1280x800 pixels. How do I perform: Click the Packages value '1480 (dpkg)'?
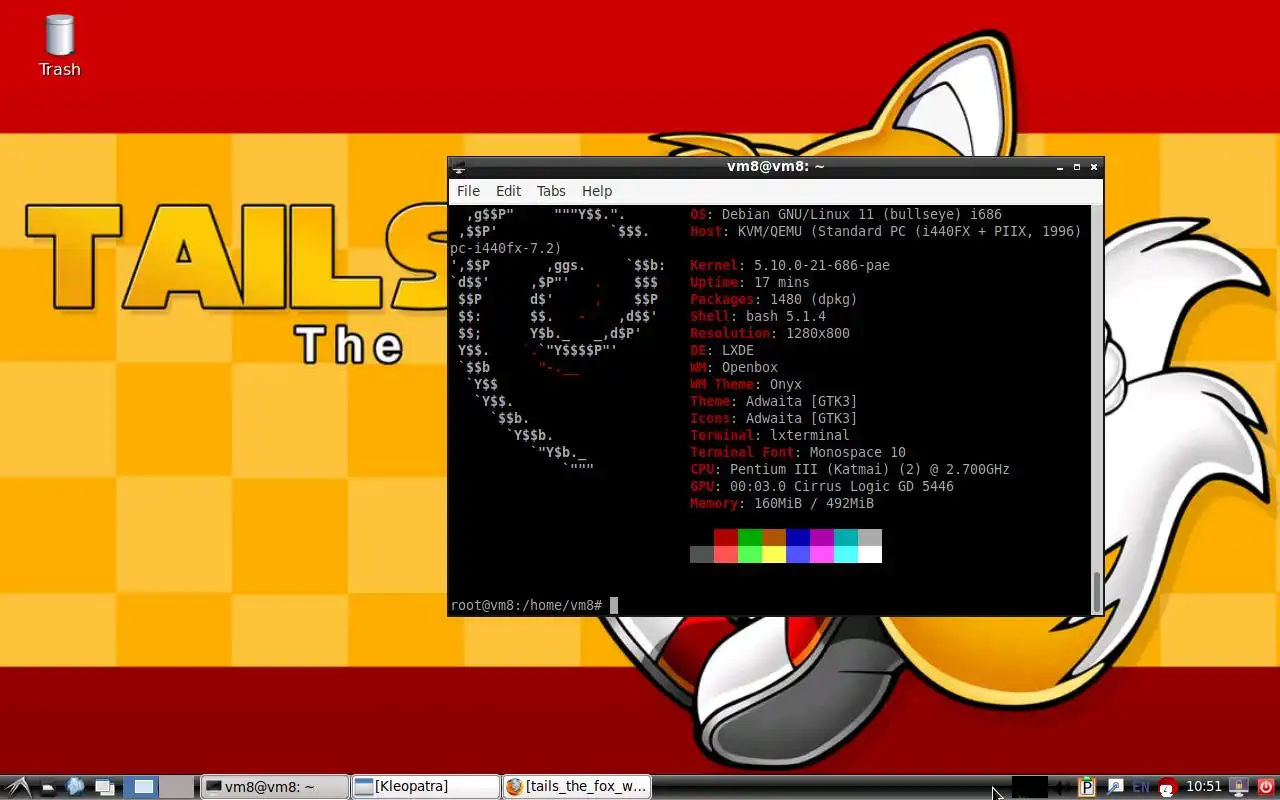pyautogui.click(x=813, y=299)
